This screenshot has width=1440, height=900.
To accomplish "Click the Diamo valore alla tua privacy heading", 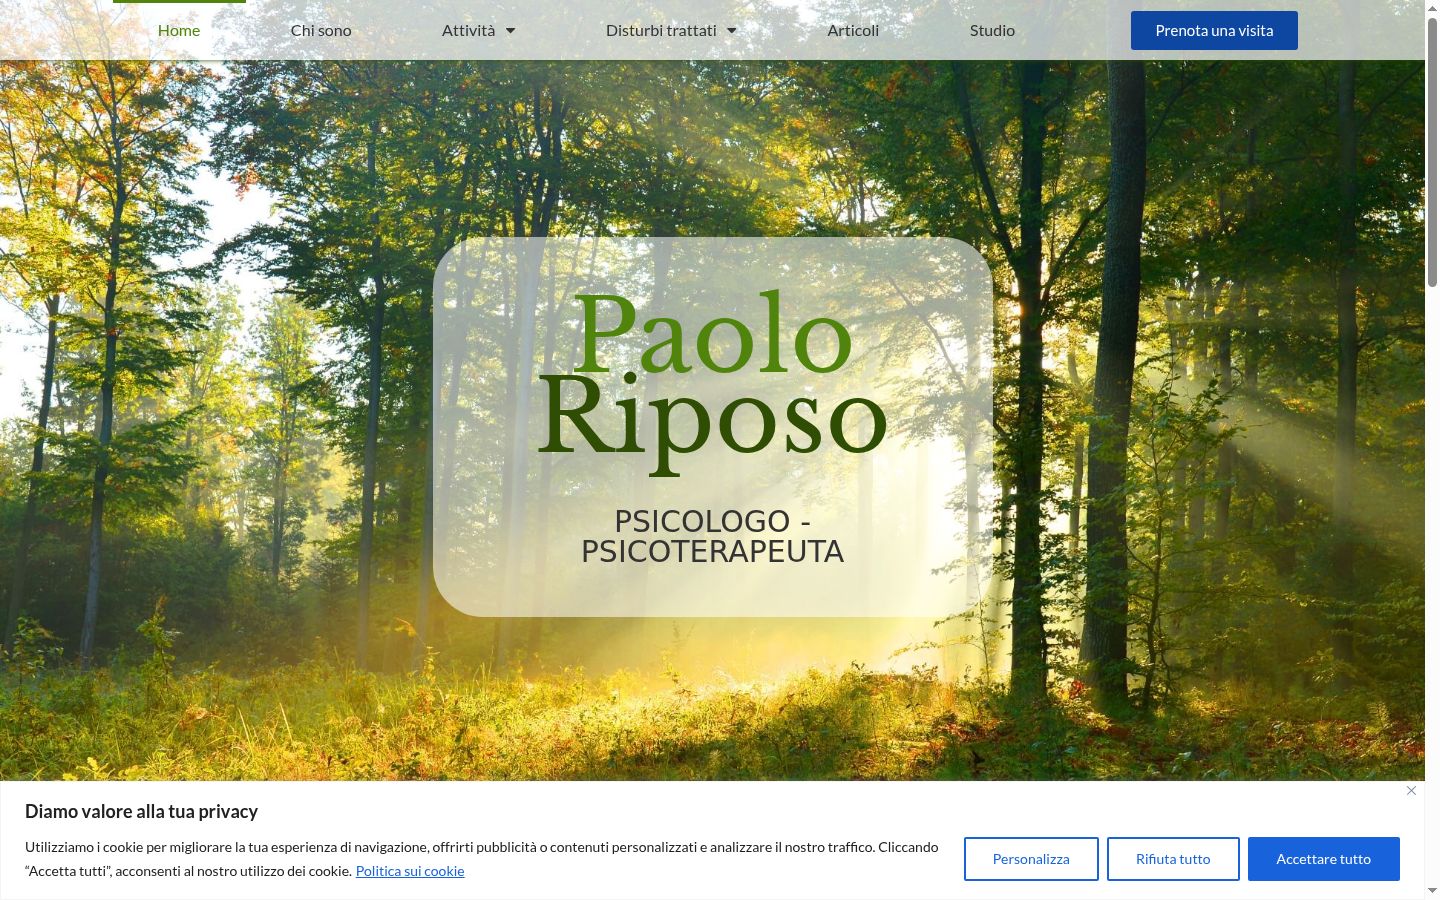I will point(141,811).
